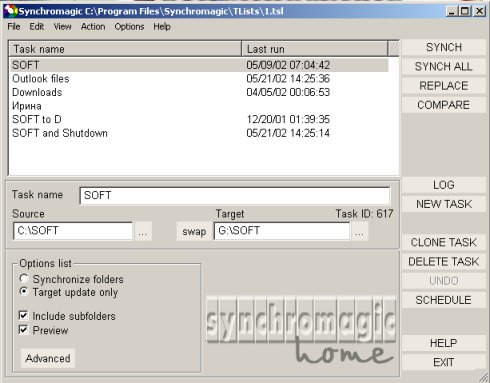The height and width of the screenshot is (383, 490).
Task: Click the REPLACE button
Action: tap(444, 86)
